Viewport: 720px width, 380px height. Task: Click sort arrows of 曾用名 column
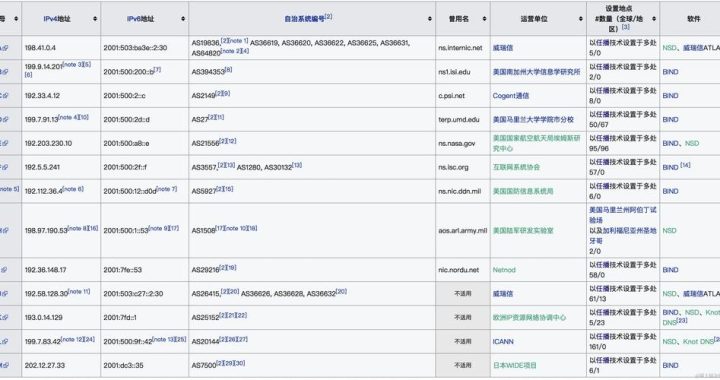[484, 19]
